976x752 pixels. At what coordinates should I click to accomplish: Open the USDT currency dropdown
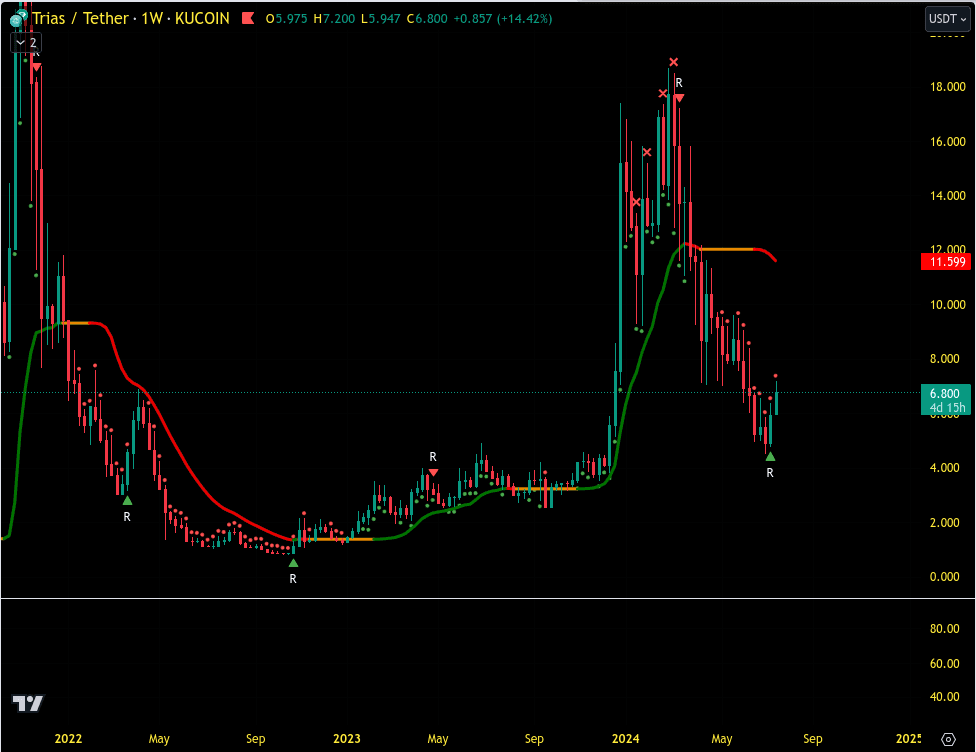coord(947,19)
